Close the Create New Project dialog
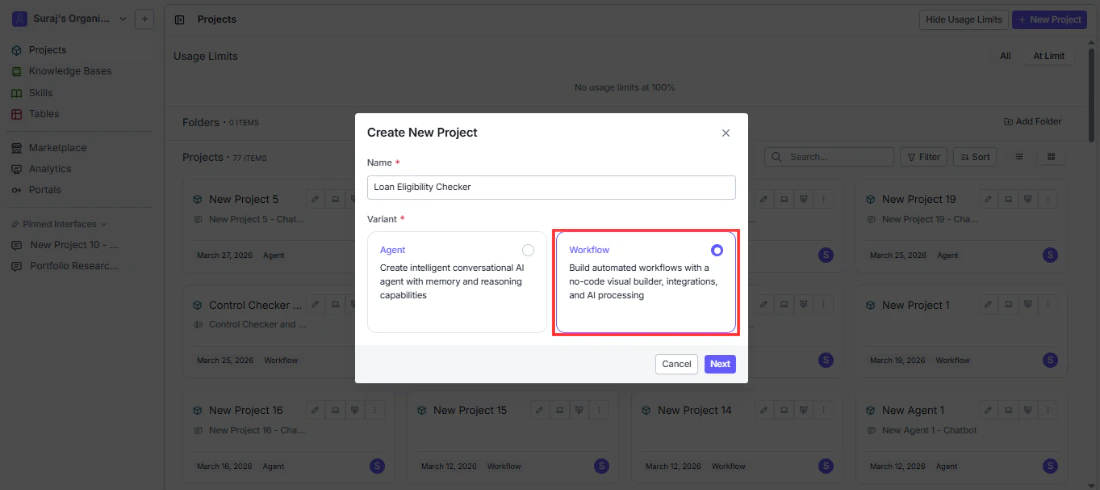This screenshot has height=490, width=1100. pos(726,133)
